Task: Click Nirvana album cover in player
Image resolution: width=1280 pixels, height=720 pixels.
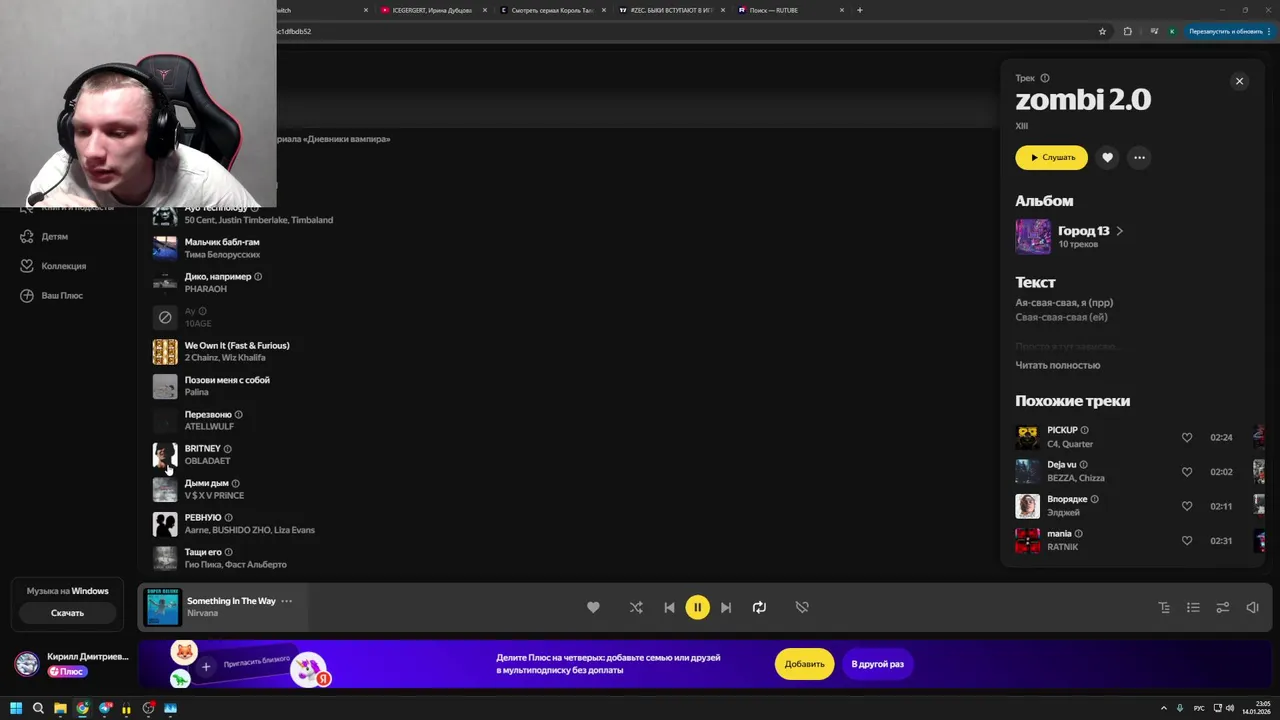Action: pyautogui.click(x=162, y=607)
